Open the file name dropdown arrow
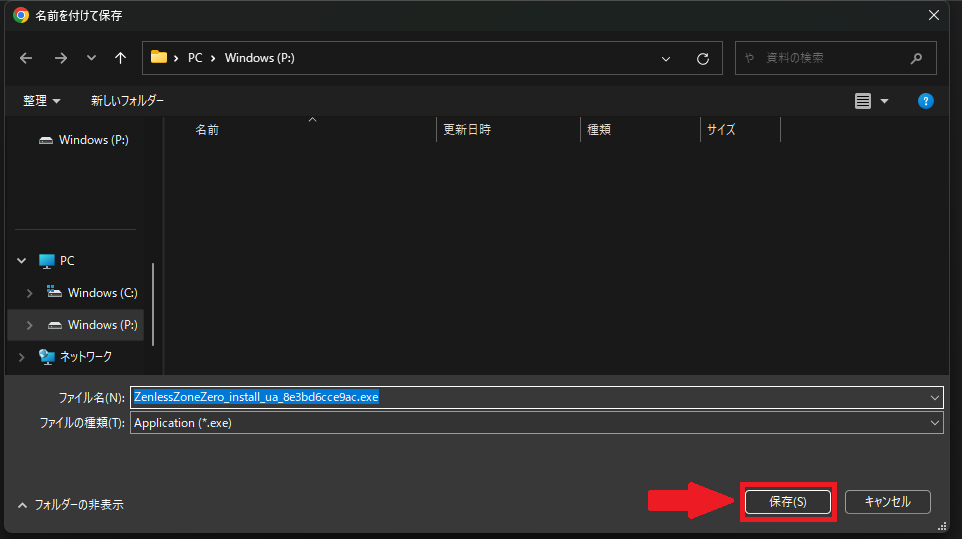962x539 pixels. pos(934,398)
